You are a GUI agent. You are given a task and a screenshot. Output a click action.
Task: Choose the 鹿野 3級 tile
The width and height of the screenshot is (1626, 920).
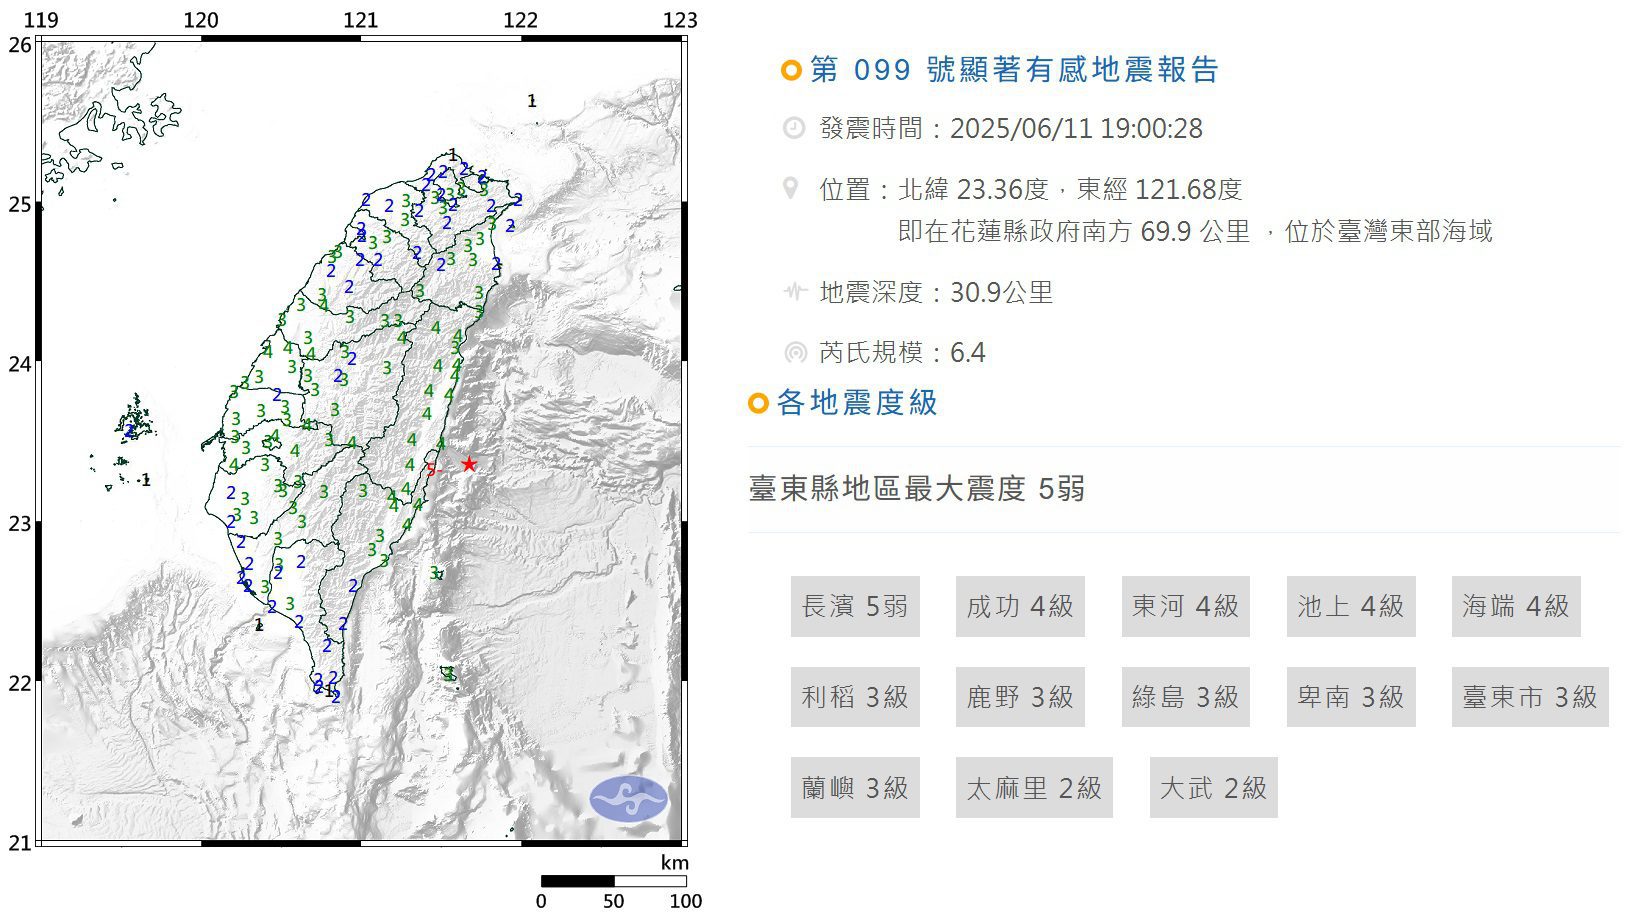point(1020,697)
